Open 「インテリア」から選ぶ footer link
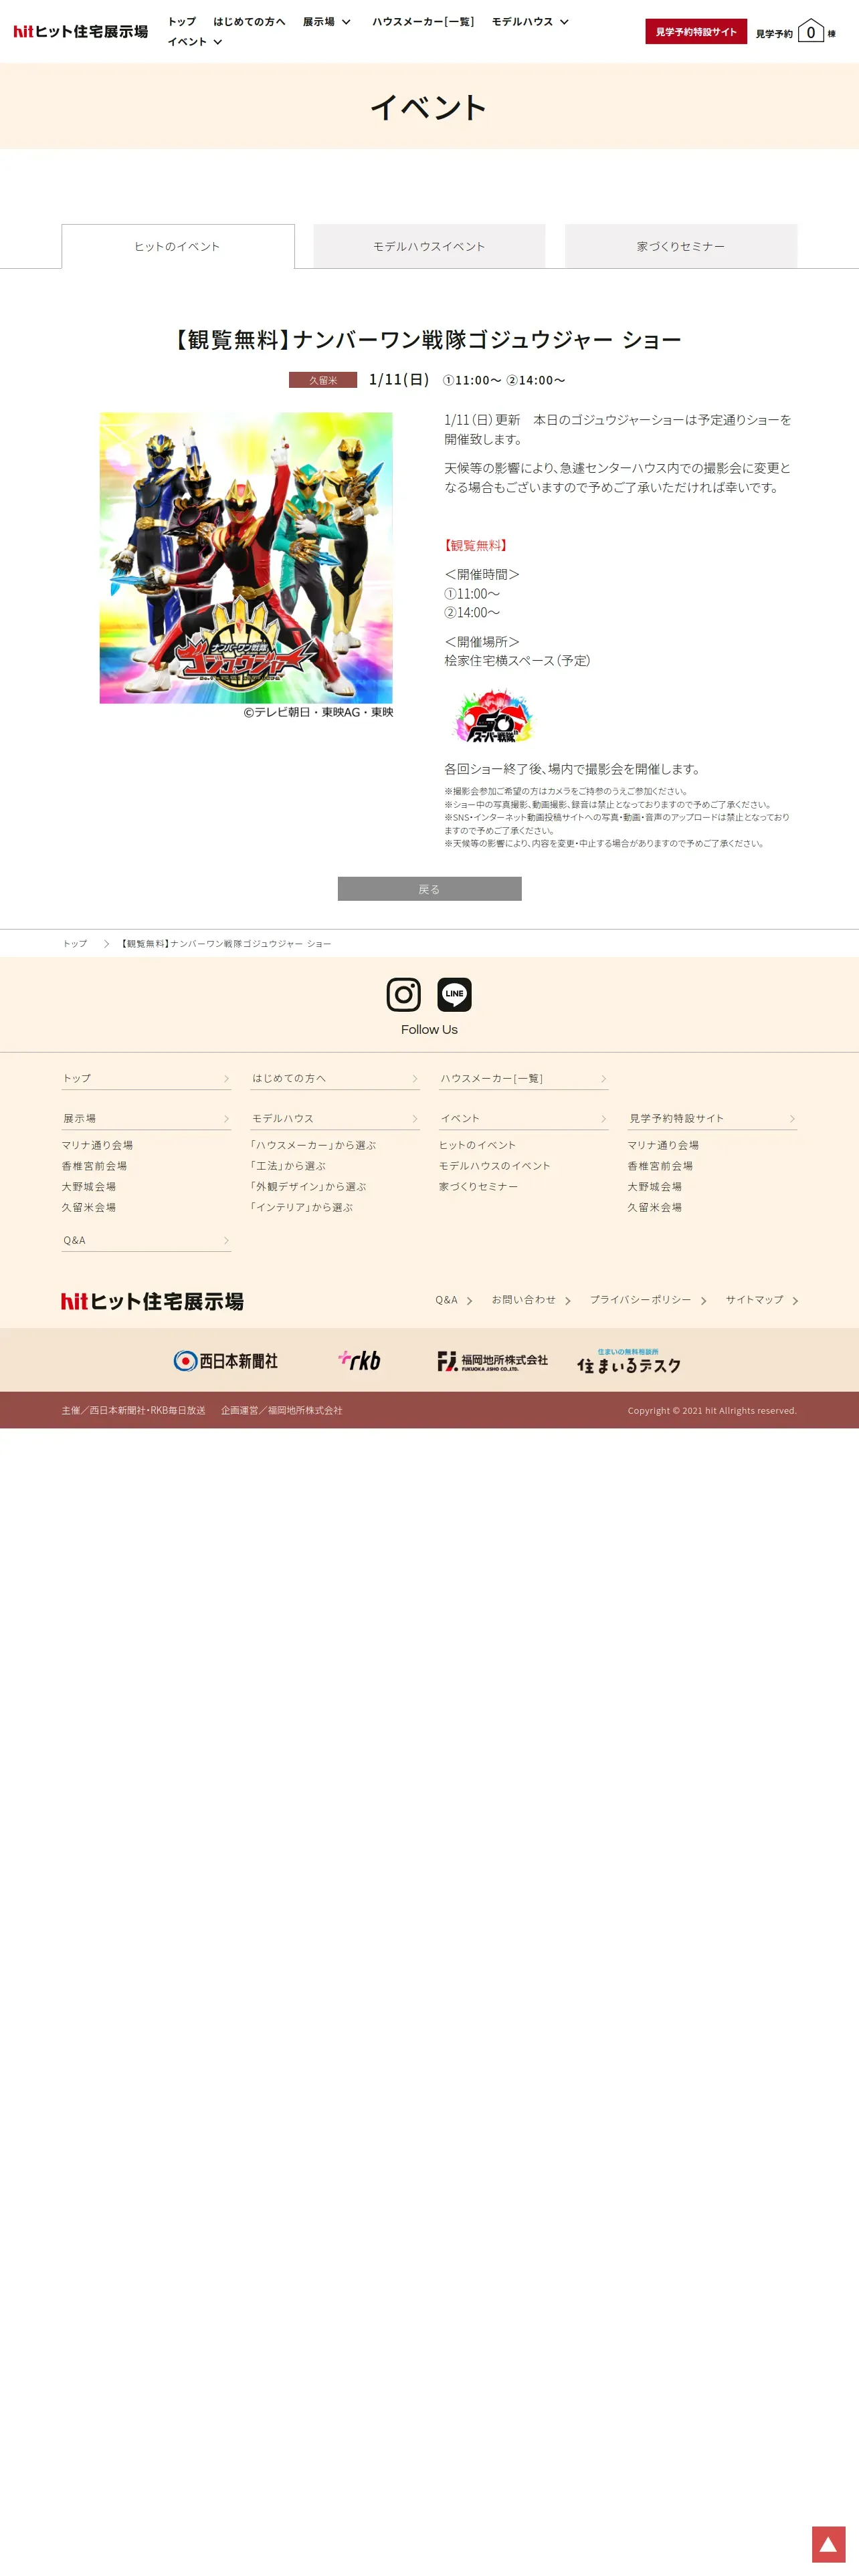 point(301,1208)
